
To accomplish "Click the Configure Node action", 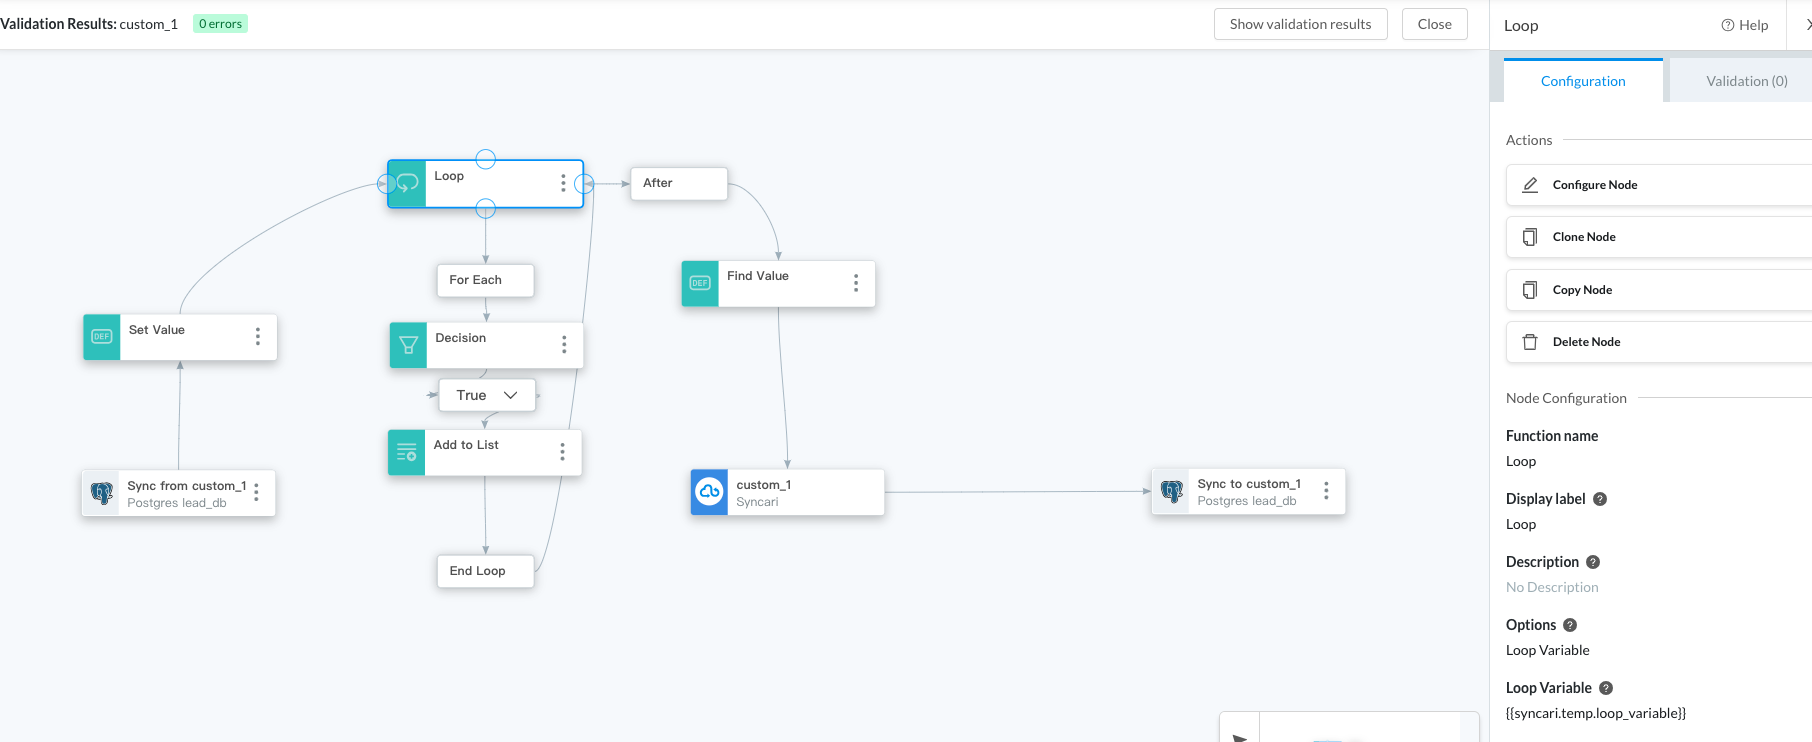I will click(1659, 185).
